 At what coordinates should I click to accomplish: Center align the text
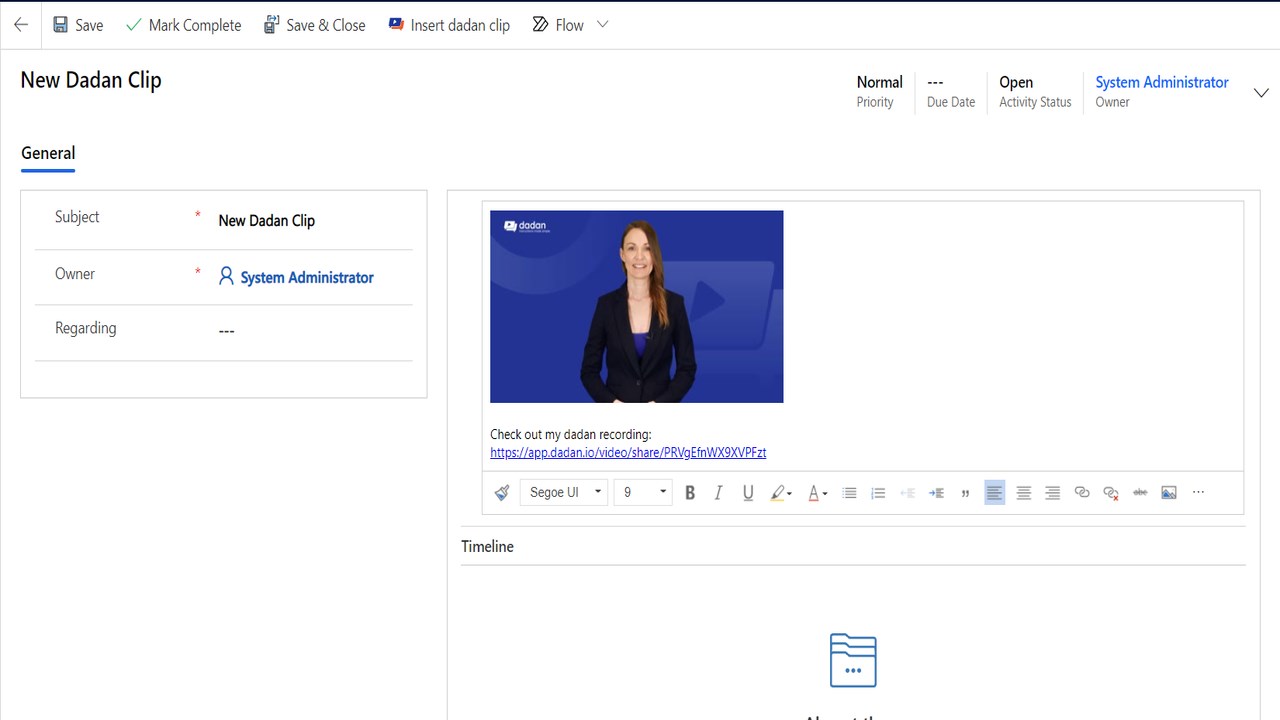(x=1023, y=492)
